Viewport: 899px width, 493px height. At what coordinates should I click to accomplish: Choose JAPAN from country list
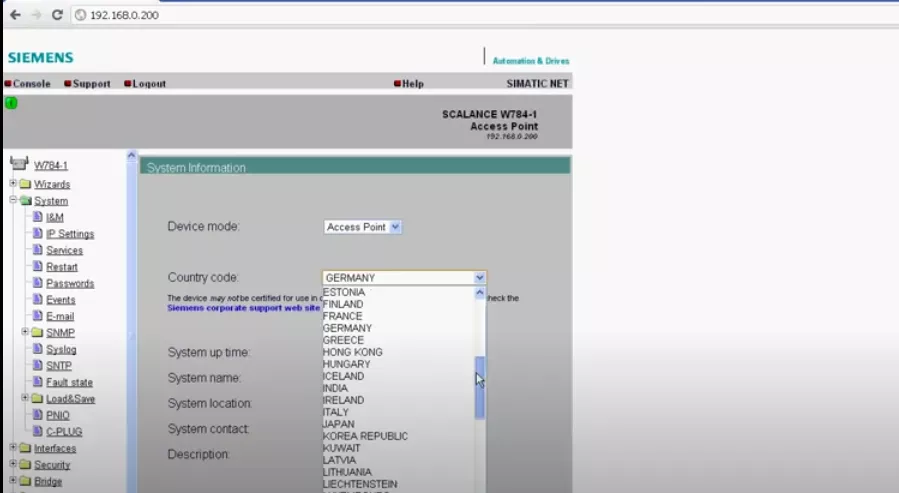[338, 424]
